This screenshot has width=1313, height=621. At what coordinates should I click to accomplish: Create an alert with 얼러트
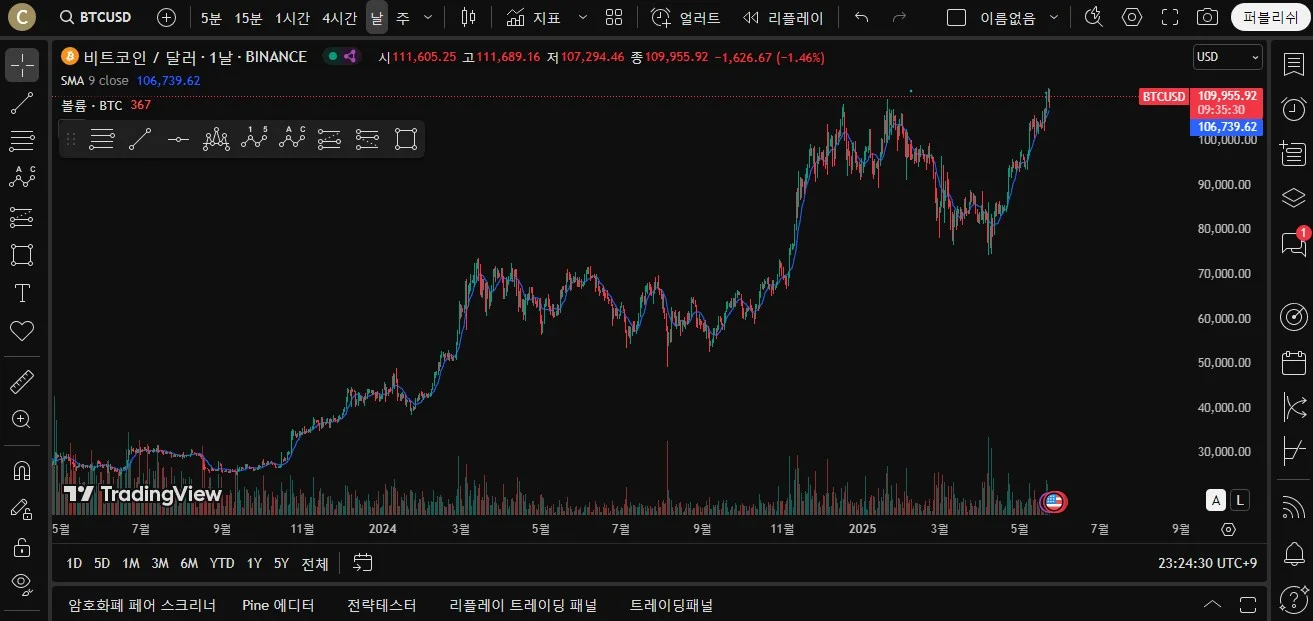[x=685, y=17]
